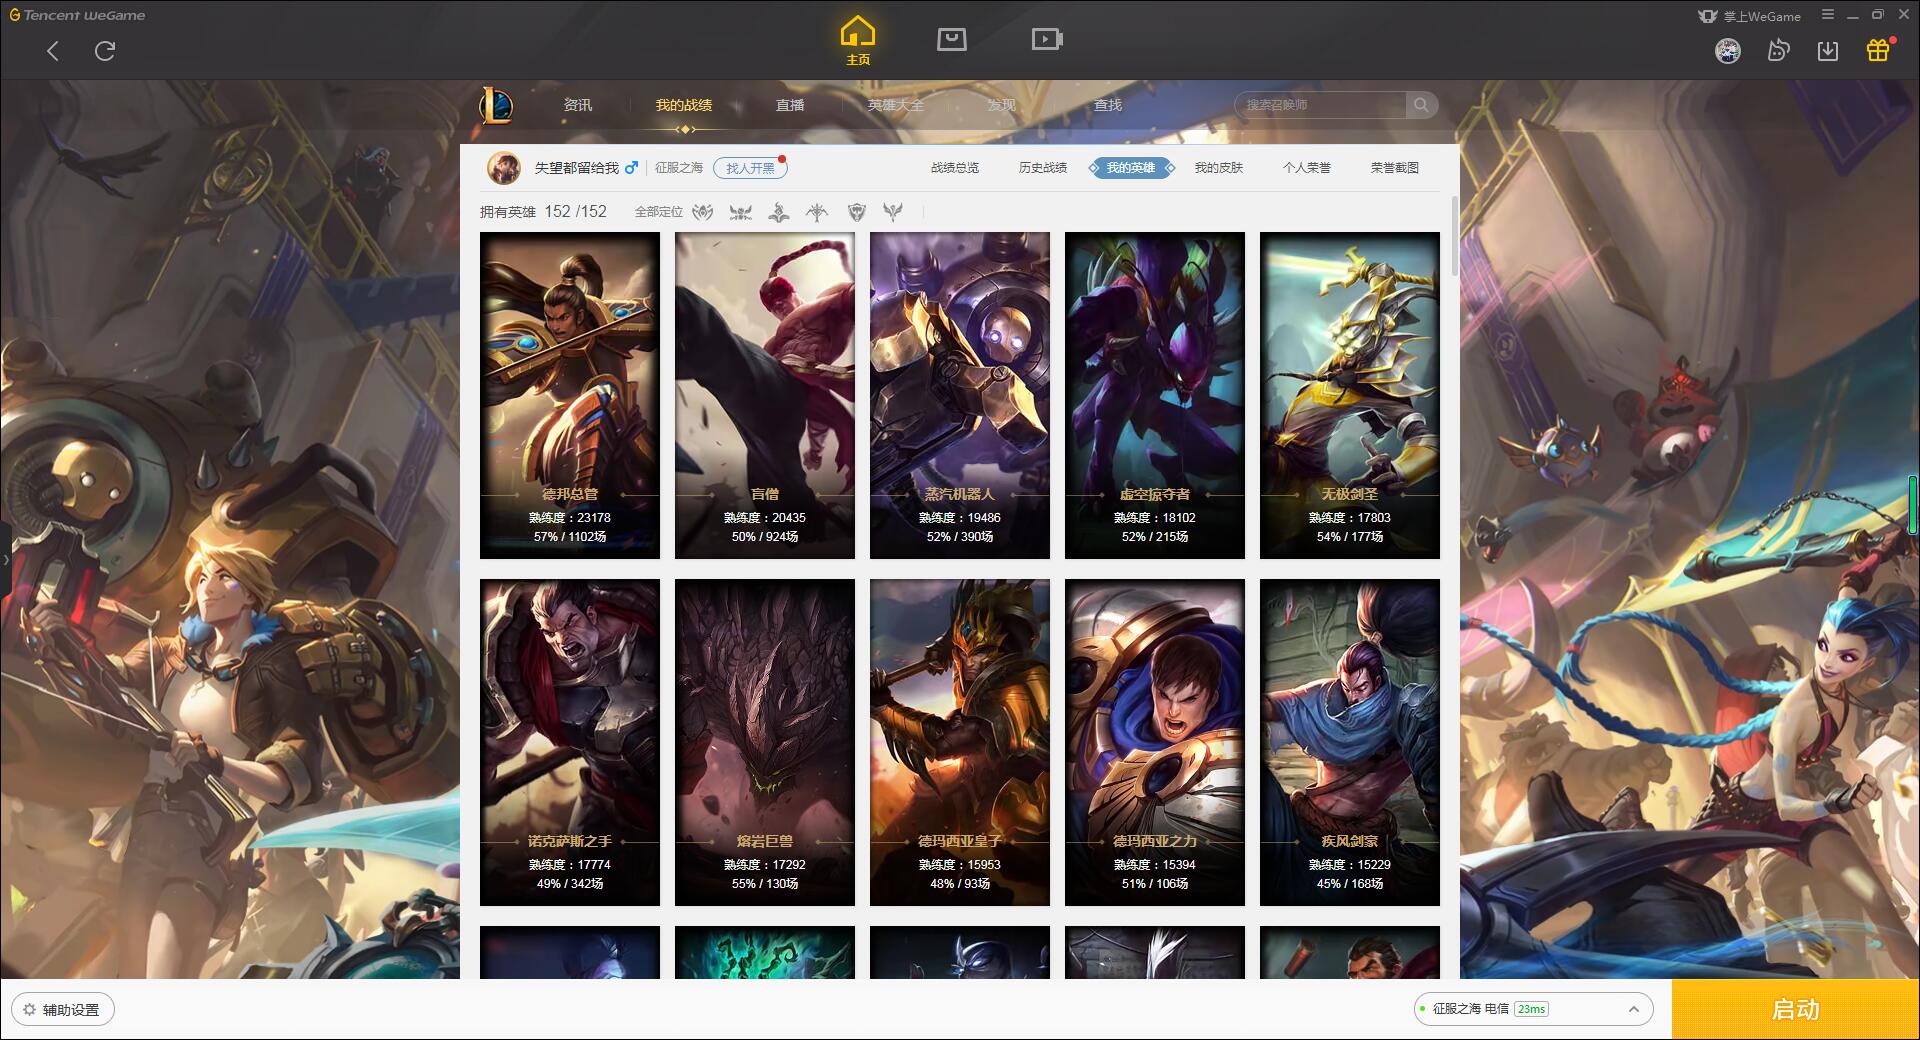Image resolution: width=1920 pixels, height=1040 pixels.
Task: Filter heroes by the shield role icon
Action: pos(856,212)
